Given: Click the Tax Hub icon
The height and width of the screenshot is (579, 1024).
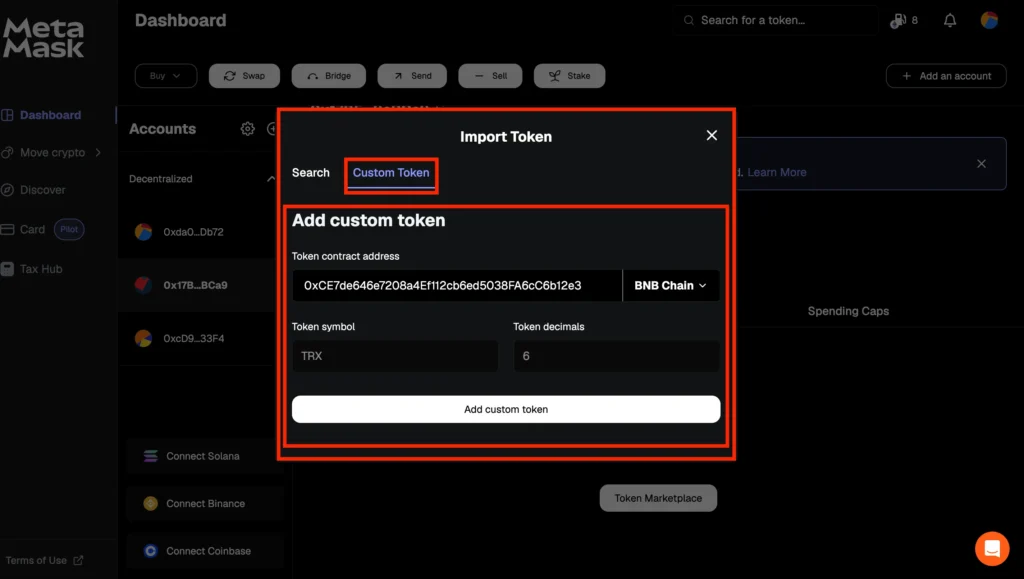Looking at the screenshot, I should pyautogui.click(x=7, y=269).
